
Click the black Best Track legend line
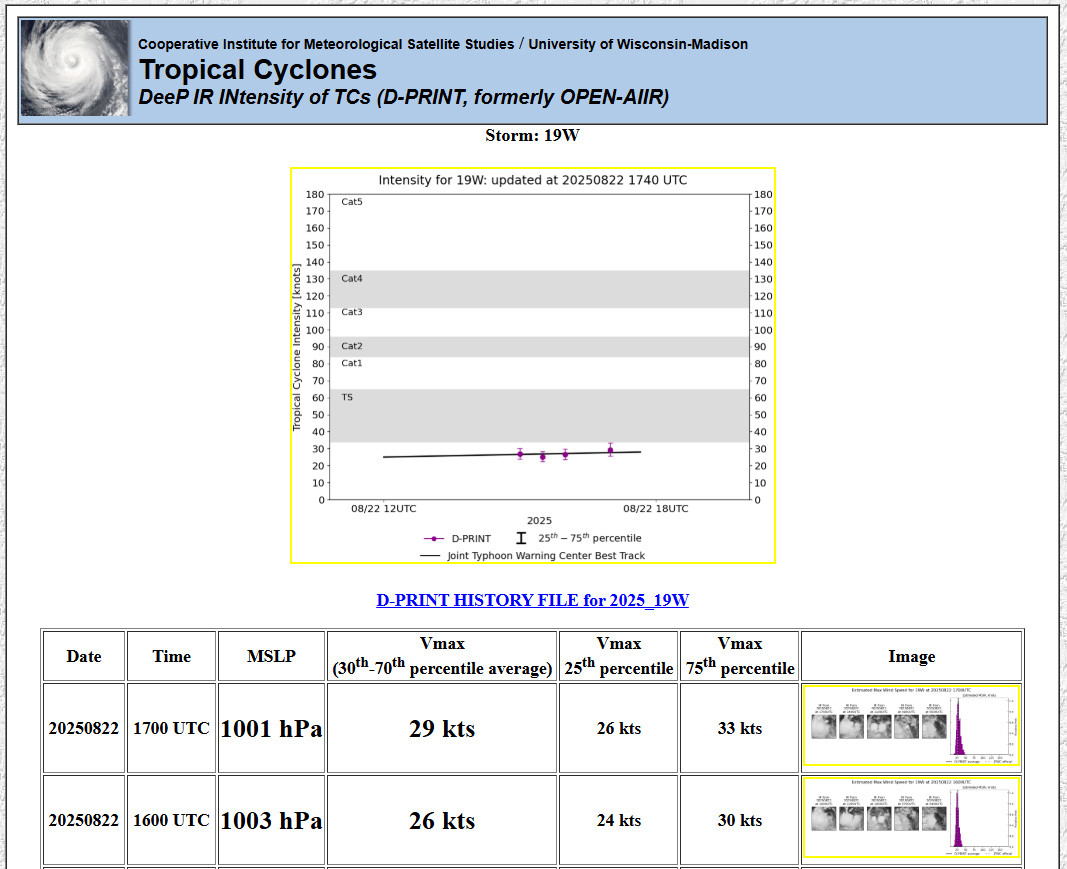click(430, 555)
